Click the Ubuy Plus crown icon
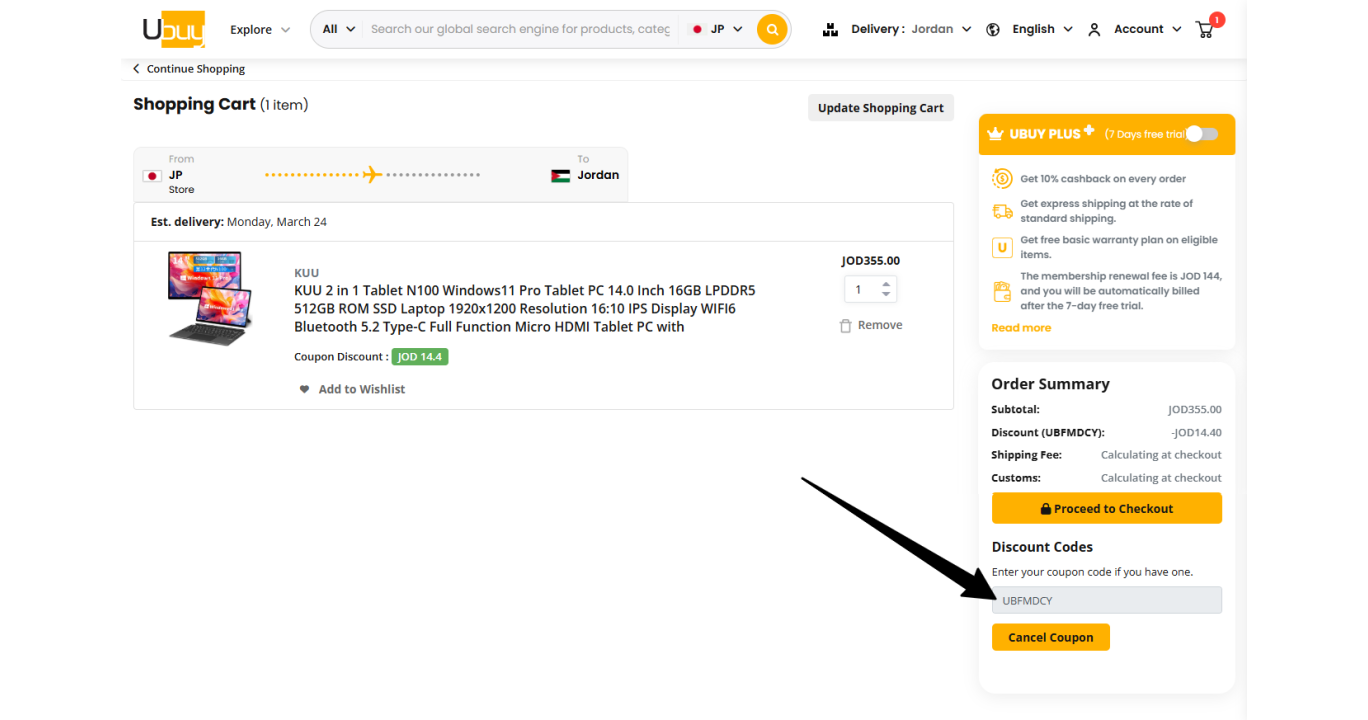Screen dimensions: 1368x720 995,134
